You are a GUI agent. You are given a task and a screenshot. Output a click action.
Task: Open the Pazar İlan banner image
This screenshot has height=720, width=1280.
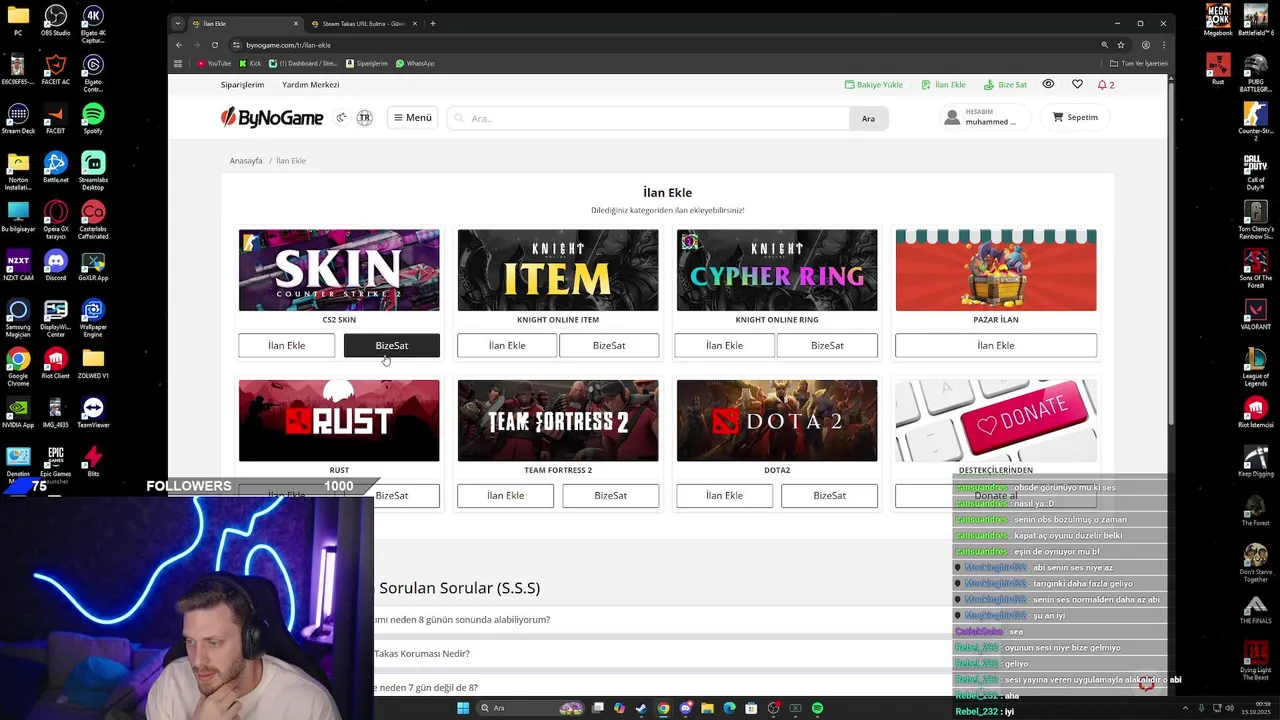click(996, 270)
